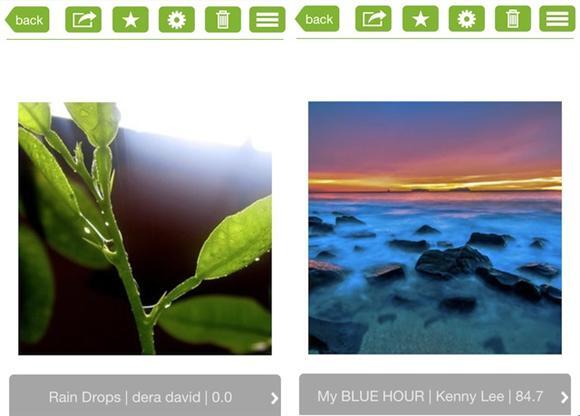Open hamburger menu above My BLUE HOUR photo
This screenshot has width=580, height=416.
click(x=557, y=18)
